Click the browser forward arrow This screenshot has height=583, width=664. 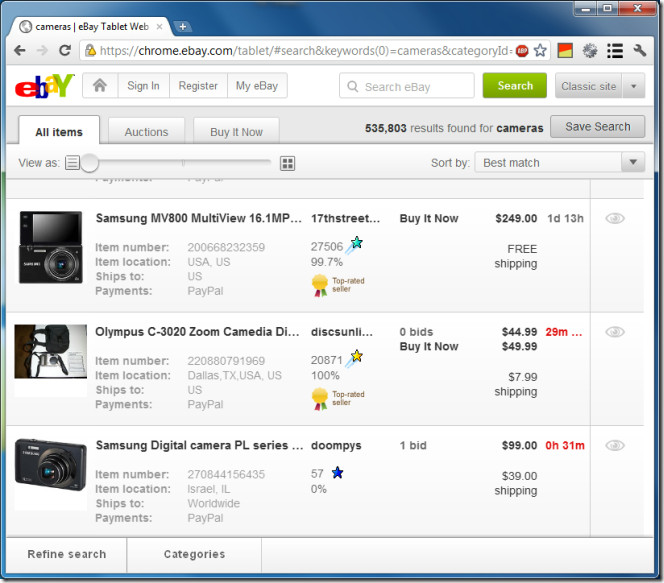coord(42,51)
